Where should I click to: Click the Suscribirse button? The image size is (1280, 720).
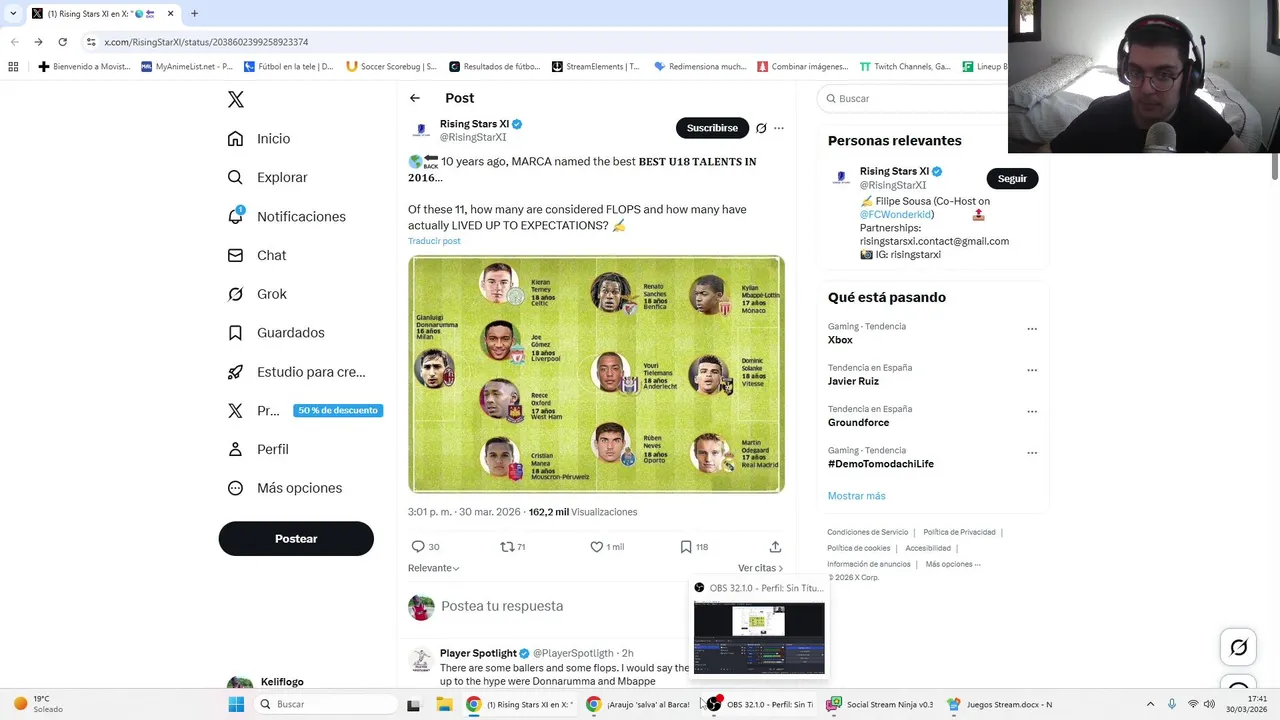(712, 128)
